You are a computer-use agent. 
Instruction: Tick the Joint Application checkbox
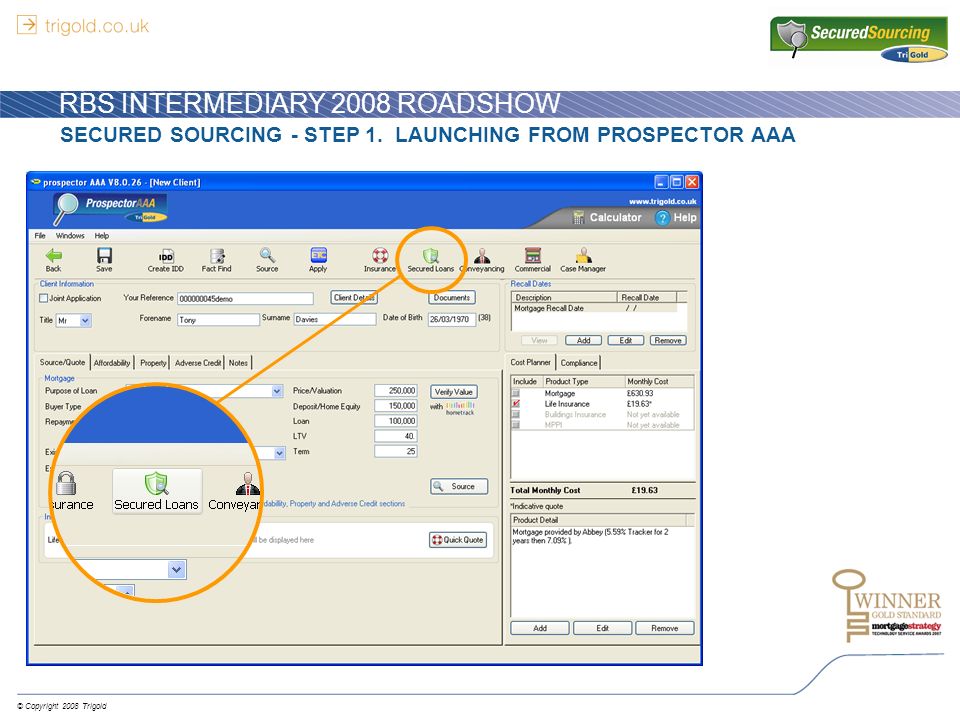[x=43, y=298]
